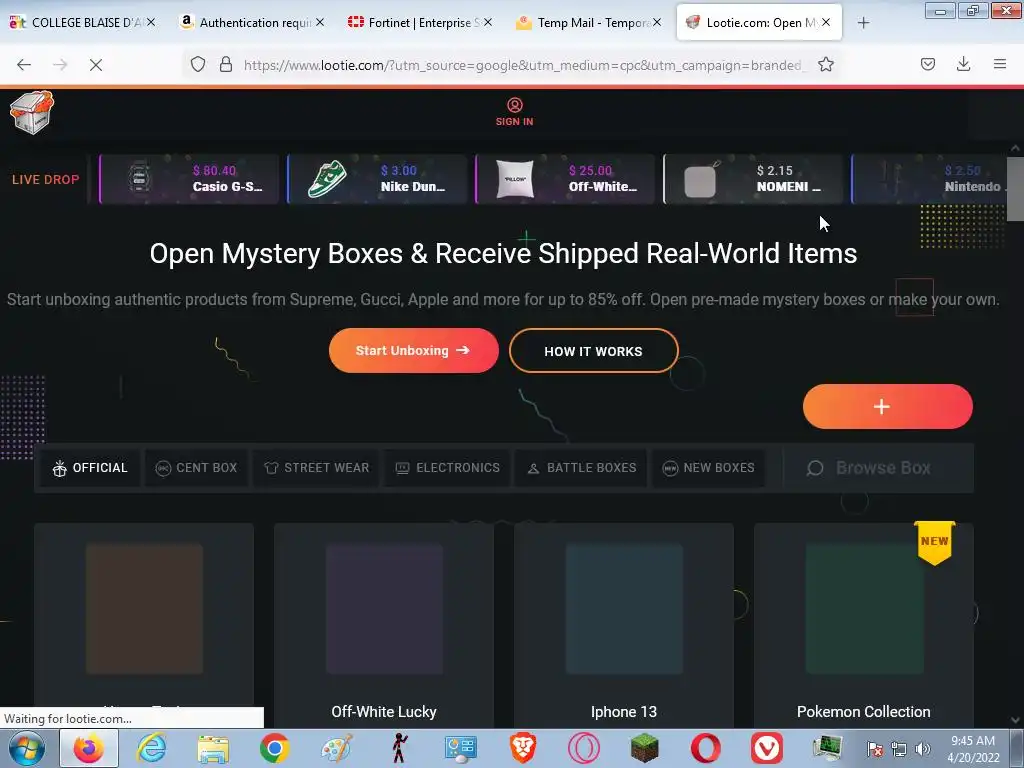Open the Nintendo live drop item
This screenshot has width=1024, height=768.
pos(929,179)
